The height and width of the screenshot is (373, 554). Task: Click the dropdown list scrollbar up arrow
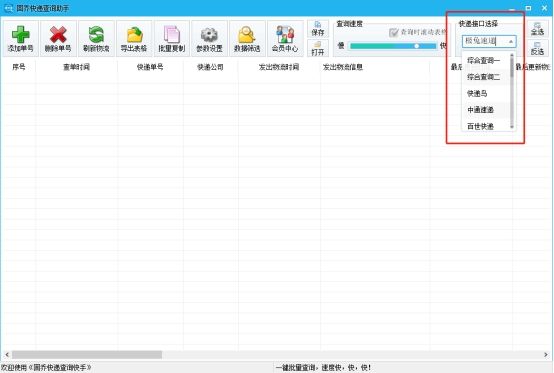[512, 55]
